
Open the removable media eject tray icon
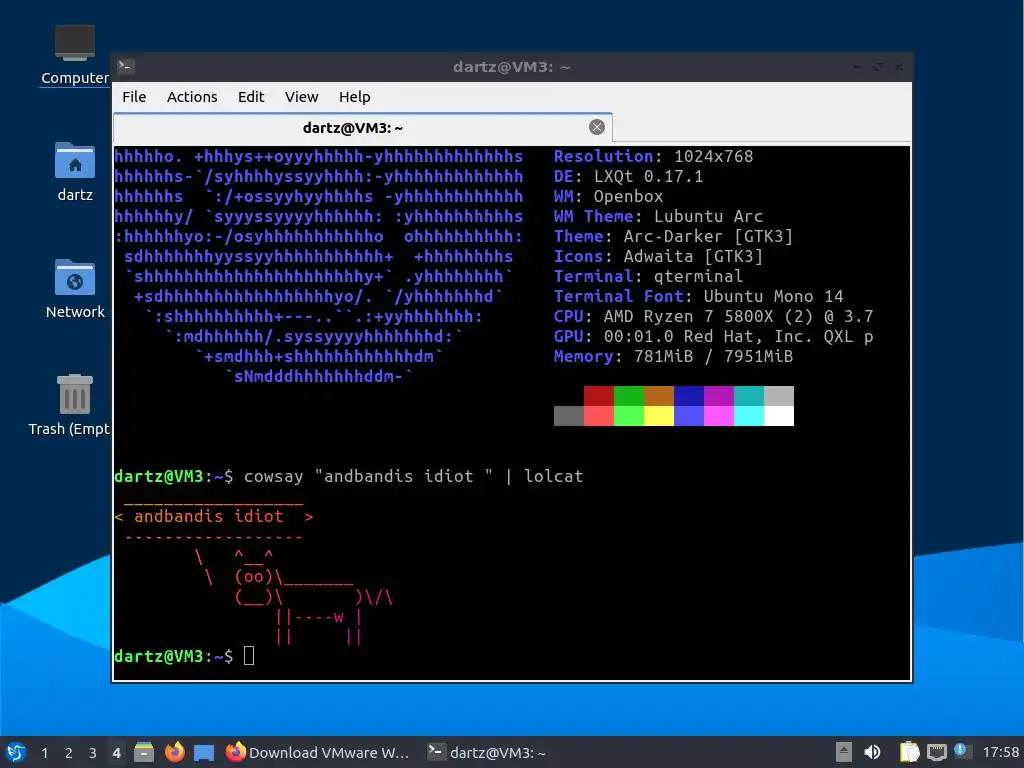tap(844, 752)
